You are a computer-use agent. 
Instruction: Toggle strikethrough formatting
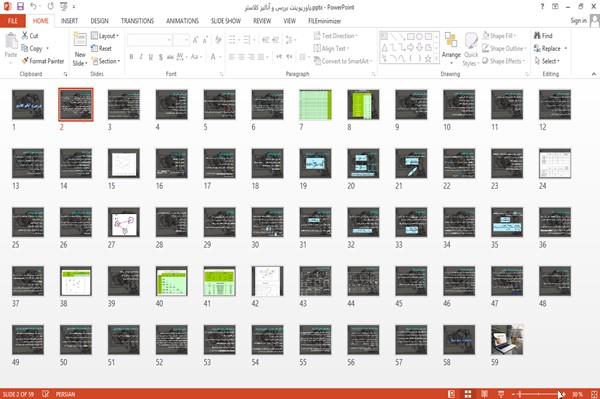(170, 57)
